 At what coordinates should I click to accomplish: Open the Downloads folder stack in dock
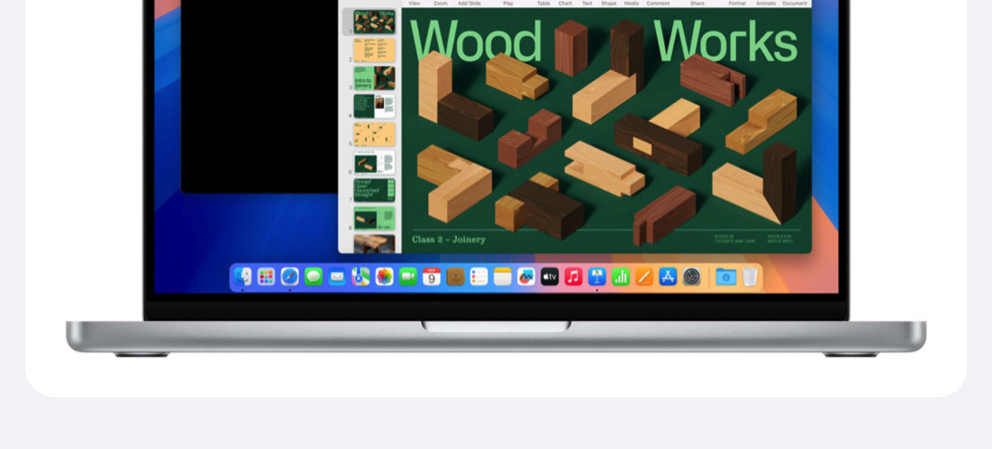click(726, 277)
